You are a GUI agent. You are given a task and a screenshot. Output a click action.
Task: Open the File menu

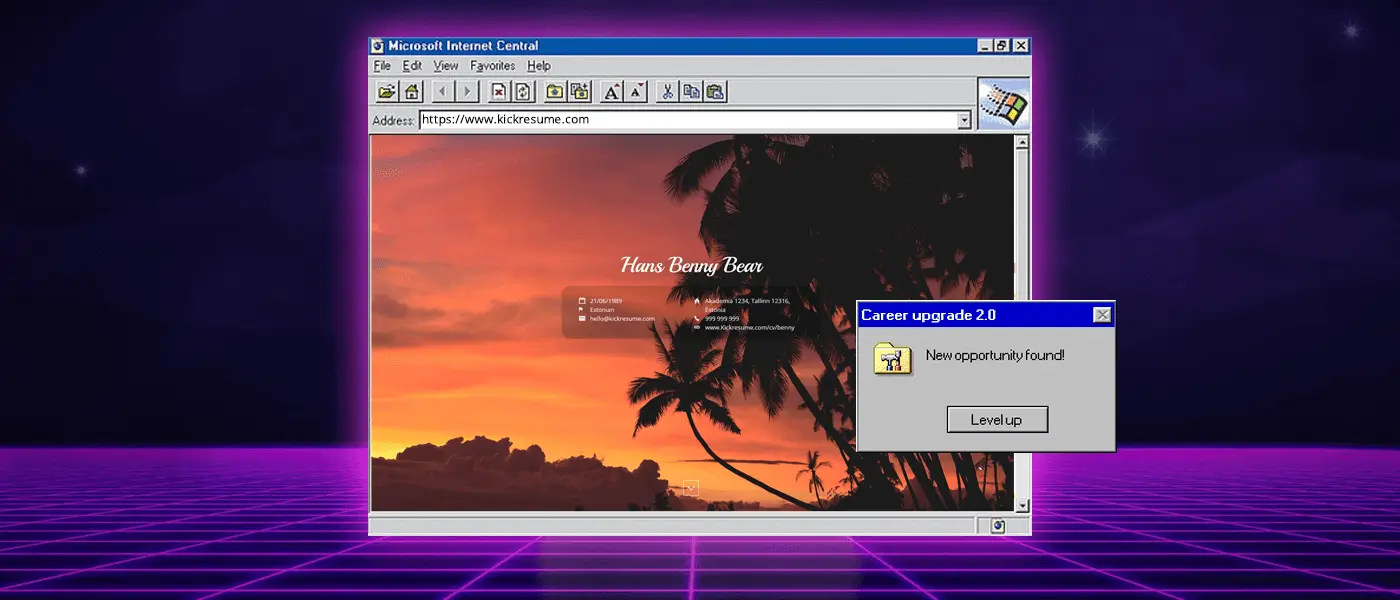pyautogui.click(x=382, y=66)
